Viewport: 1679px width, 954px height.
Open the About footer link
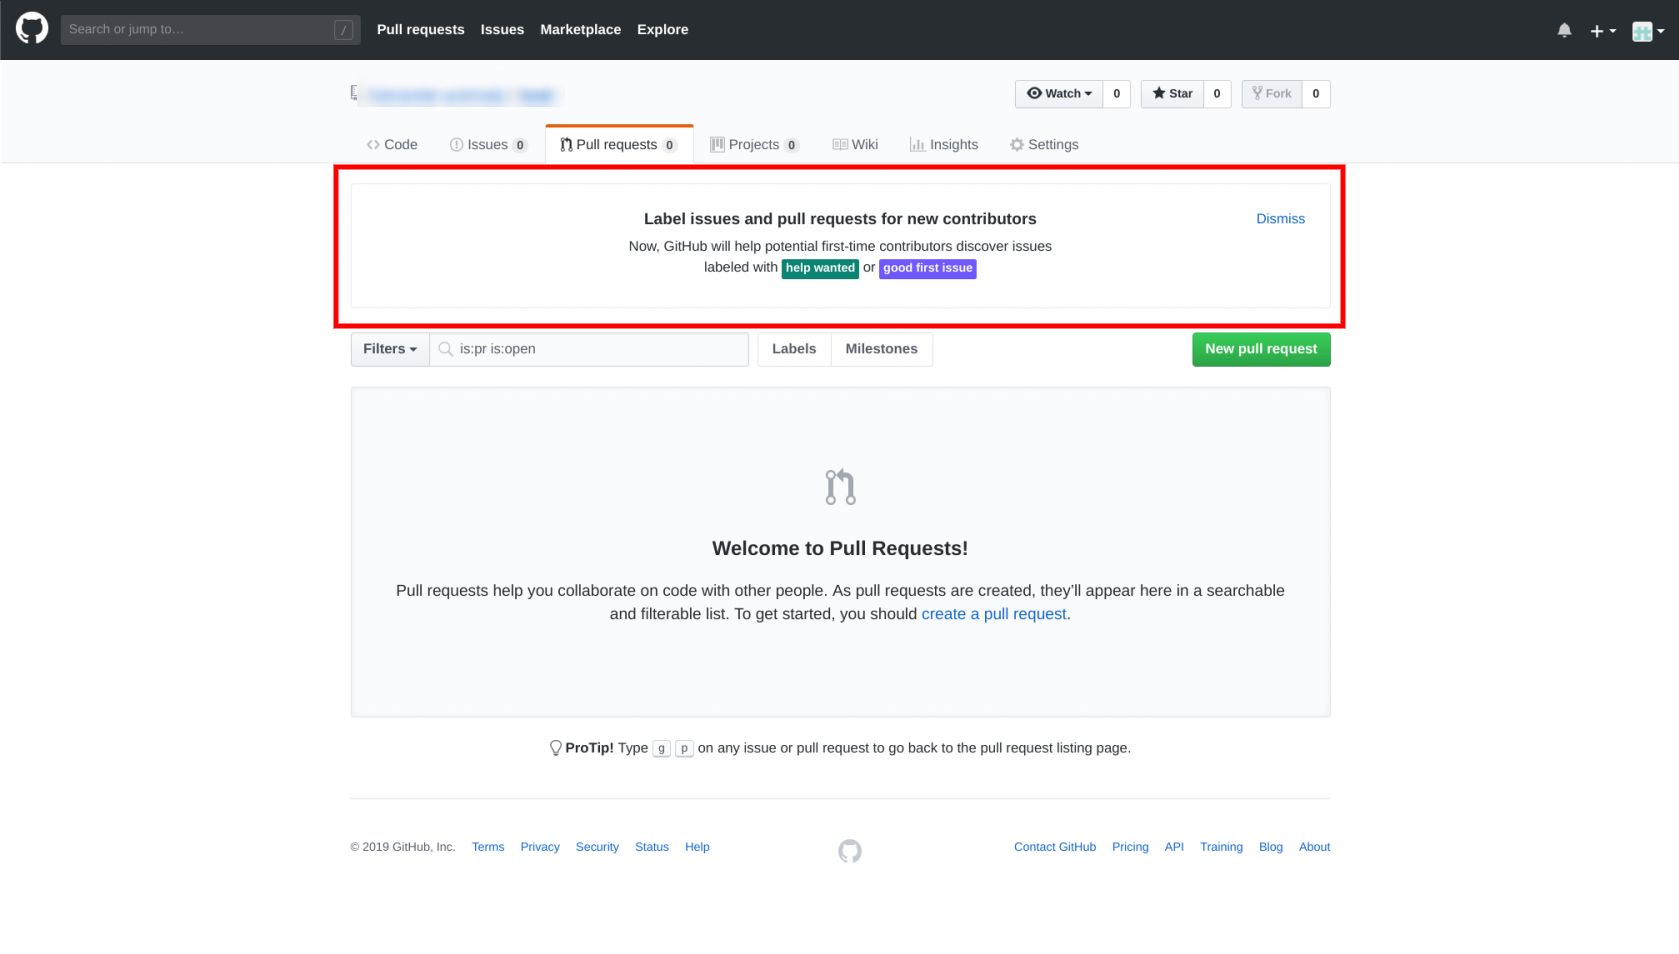1314,847
